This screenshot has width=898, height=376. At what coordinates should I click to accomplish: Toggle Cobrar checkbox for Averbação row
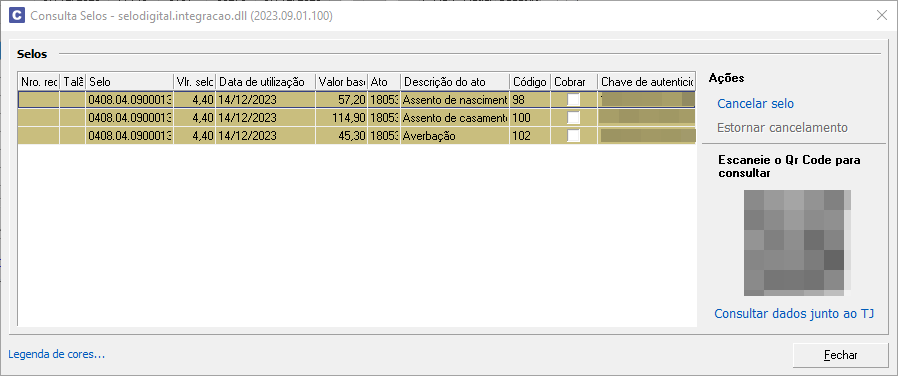573,136
